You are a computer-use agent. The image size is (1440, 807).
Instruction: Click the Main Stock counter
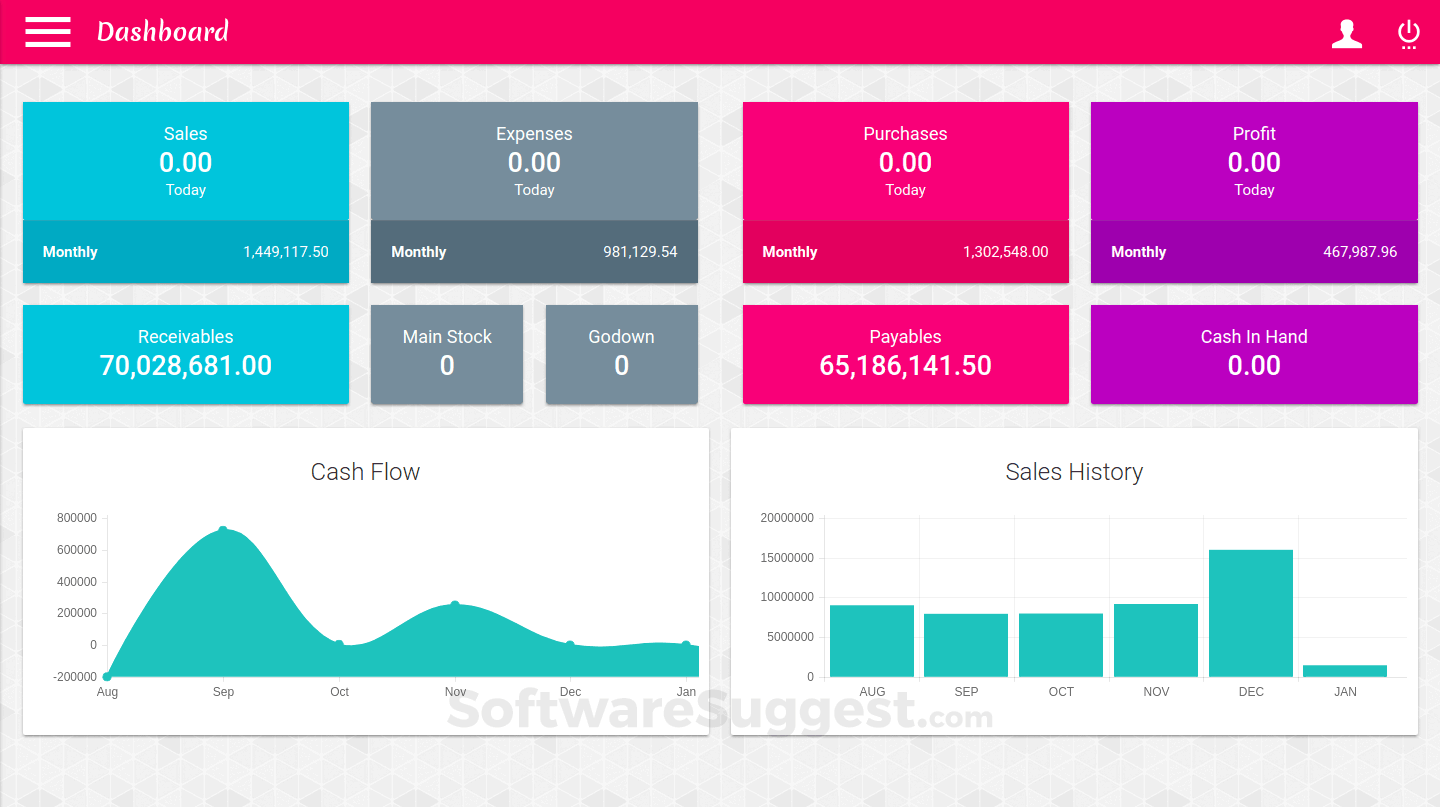point(446,353)
